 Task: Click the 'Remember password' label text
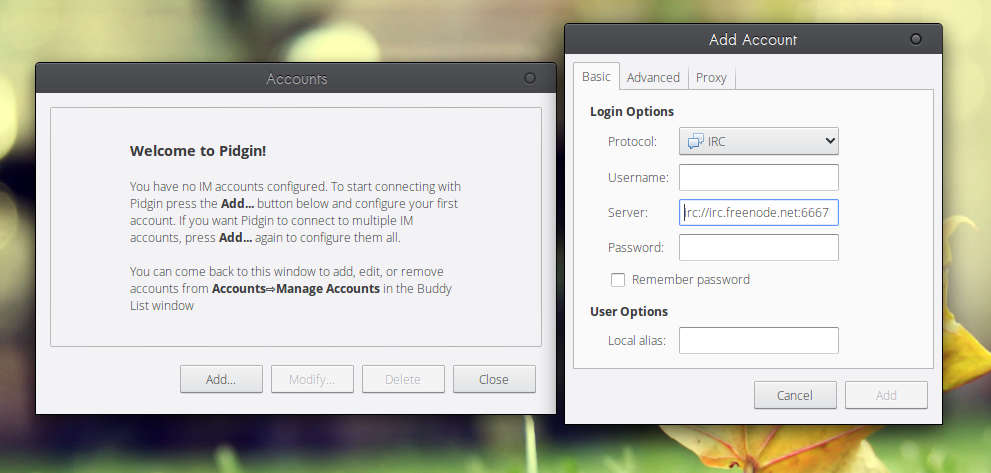[x=691, y=280]
